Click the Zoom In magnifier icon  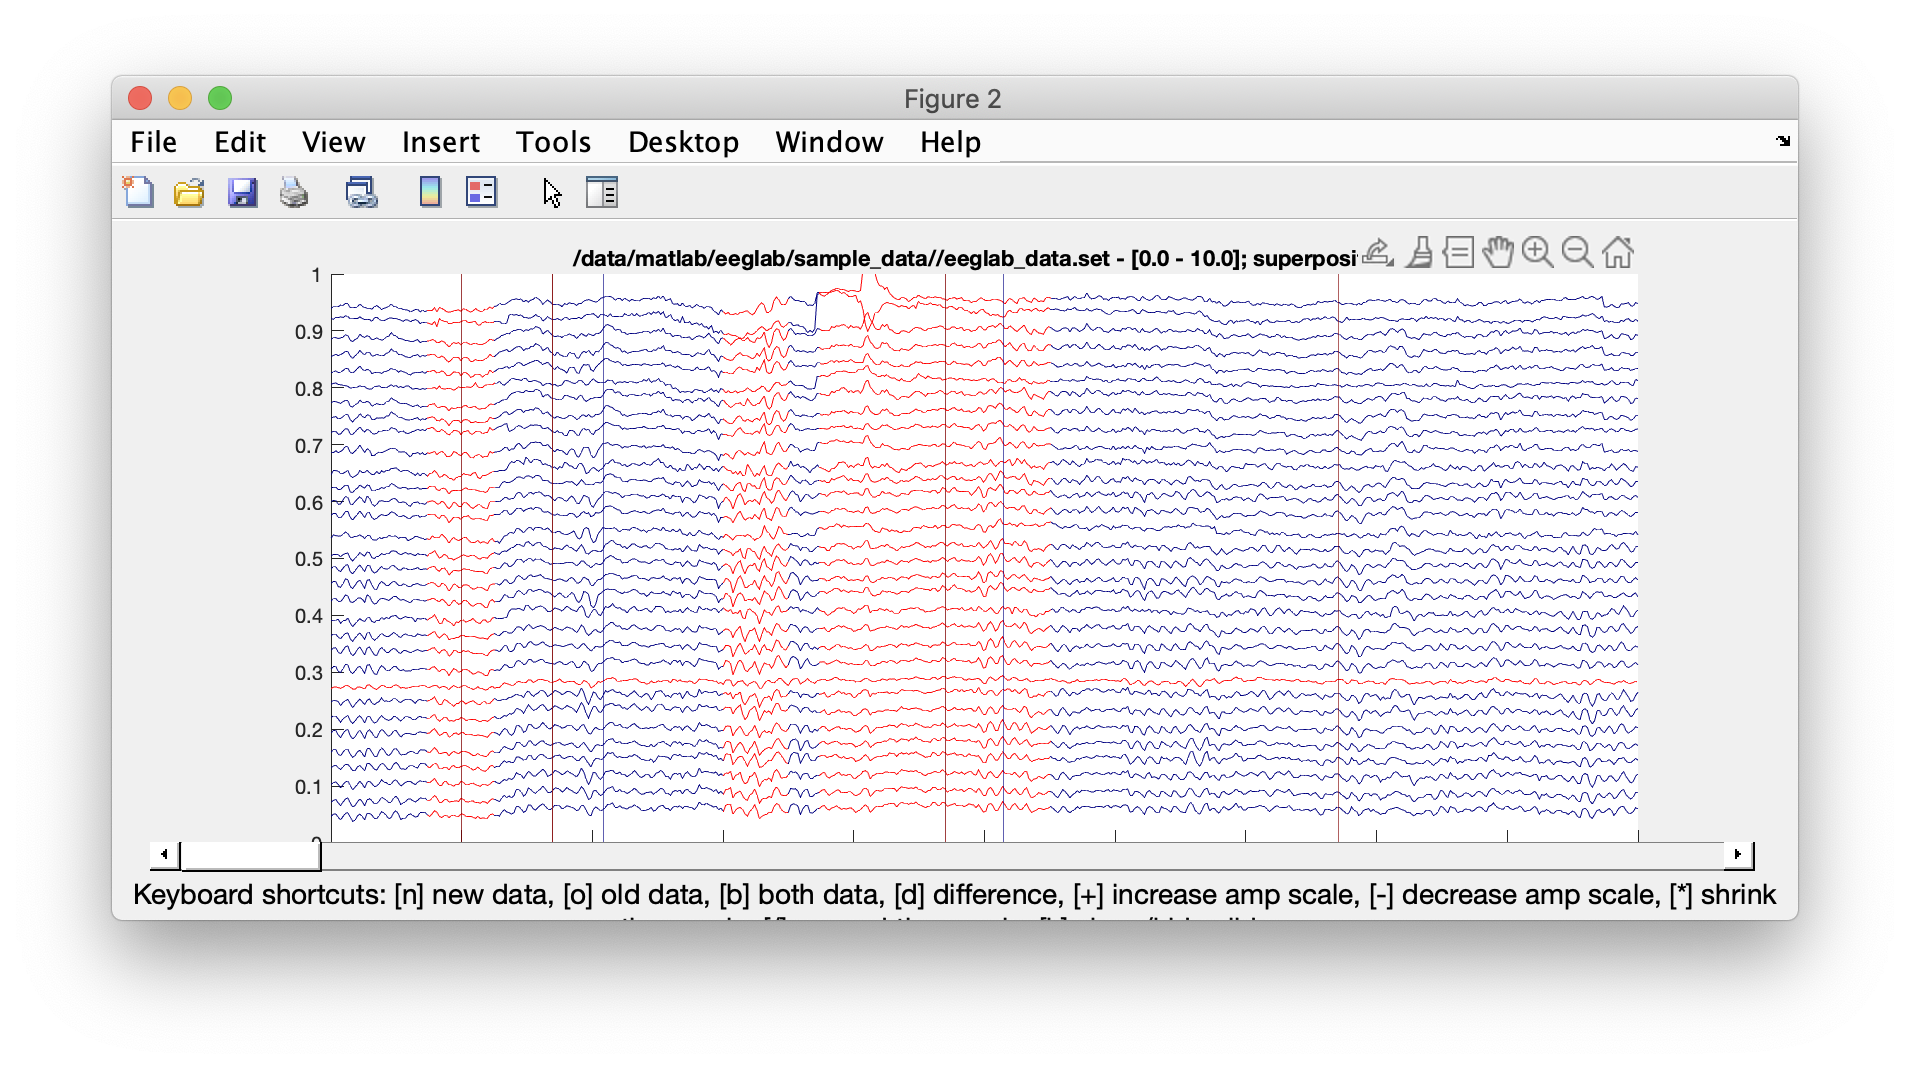pyautogui.click(x=1538, y=253)
